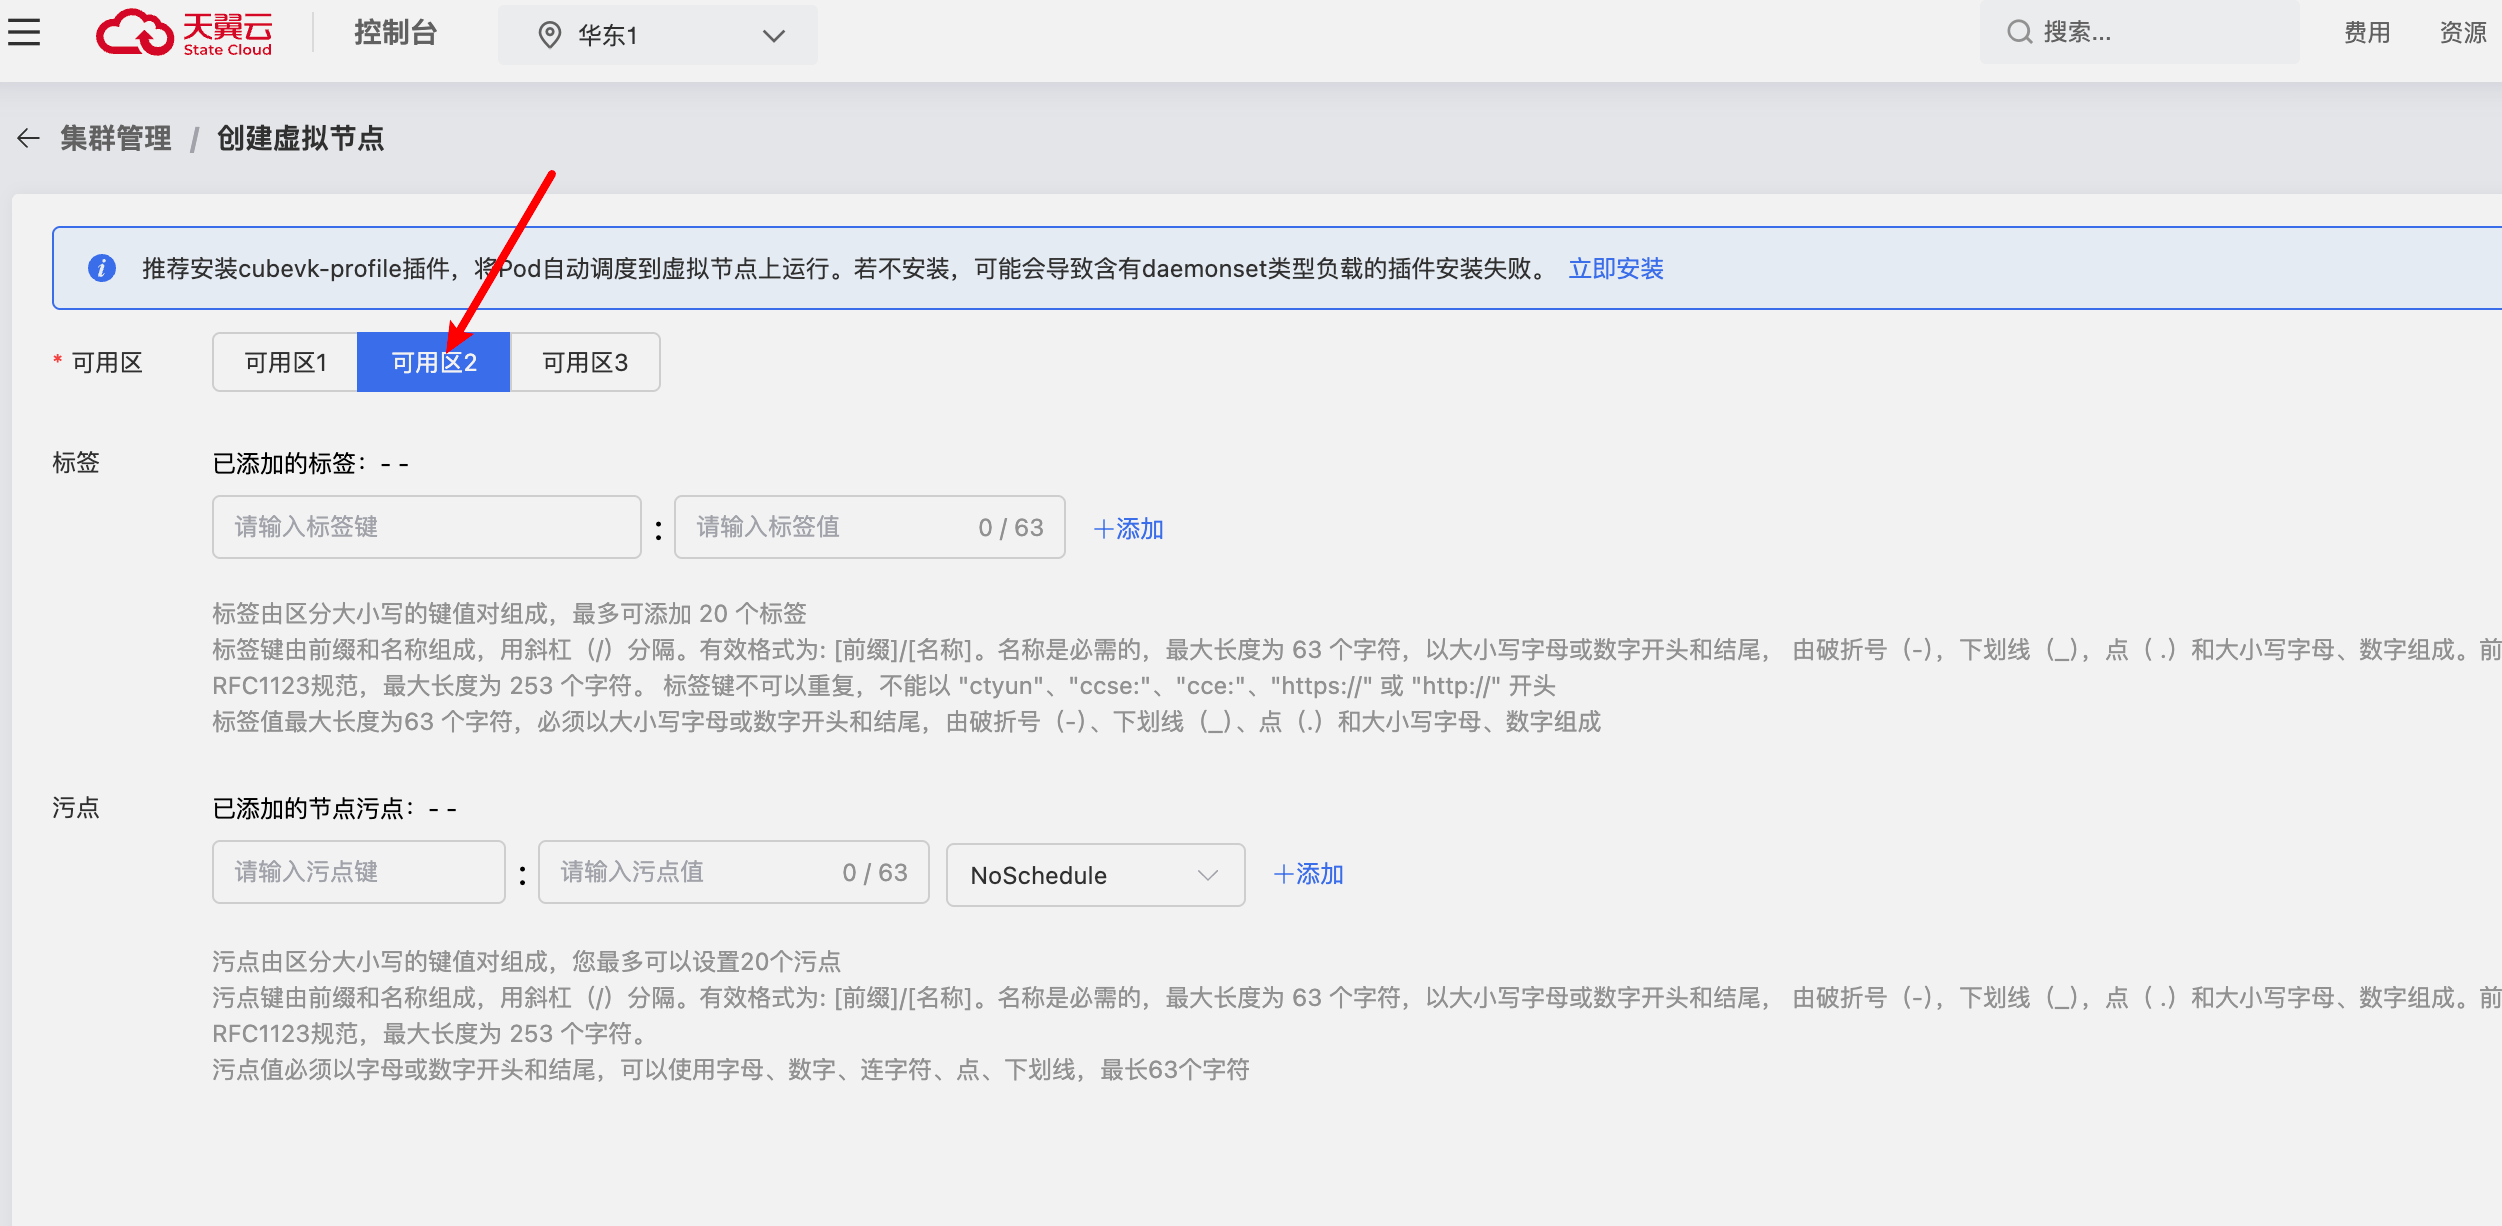Click the search magnifier icon
2502x1226 pixels.
[x=2019, y=32]
